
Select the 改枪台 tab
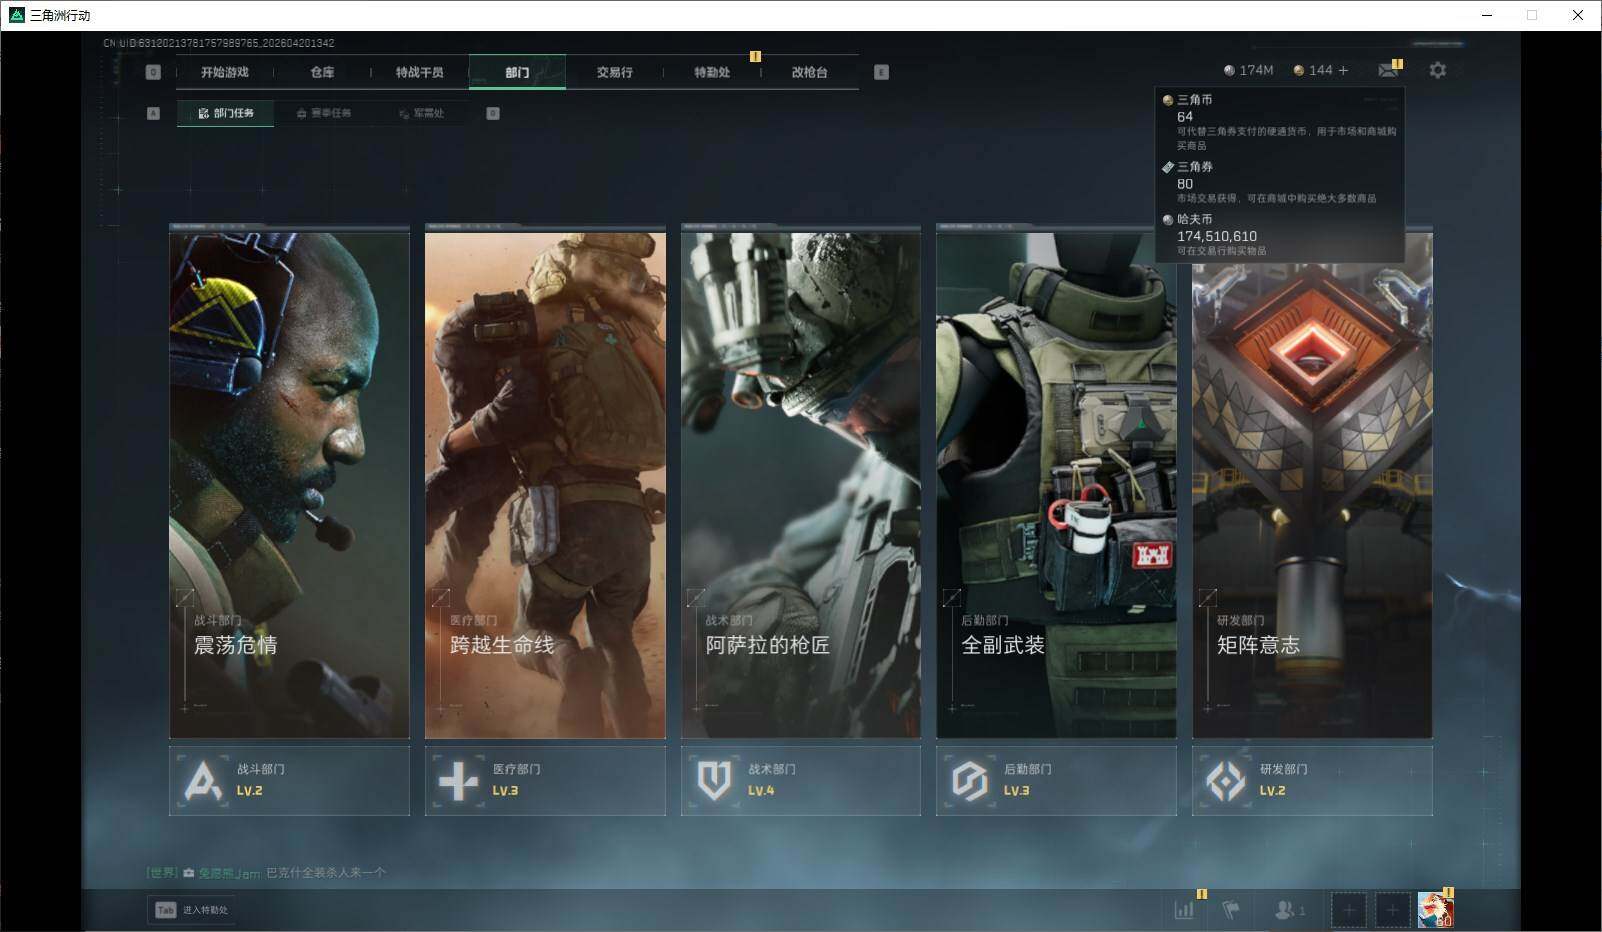[x=809, y=72]
